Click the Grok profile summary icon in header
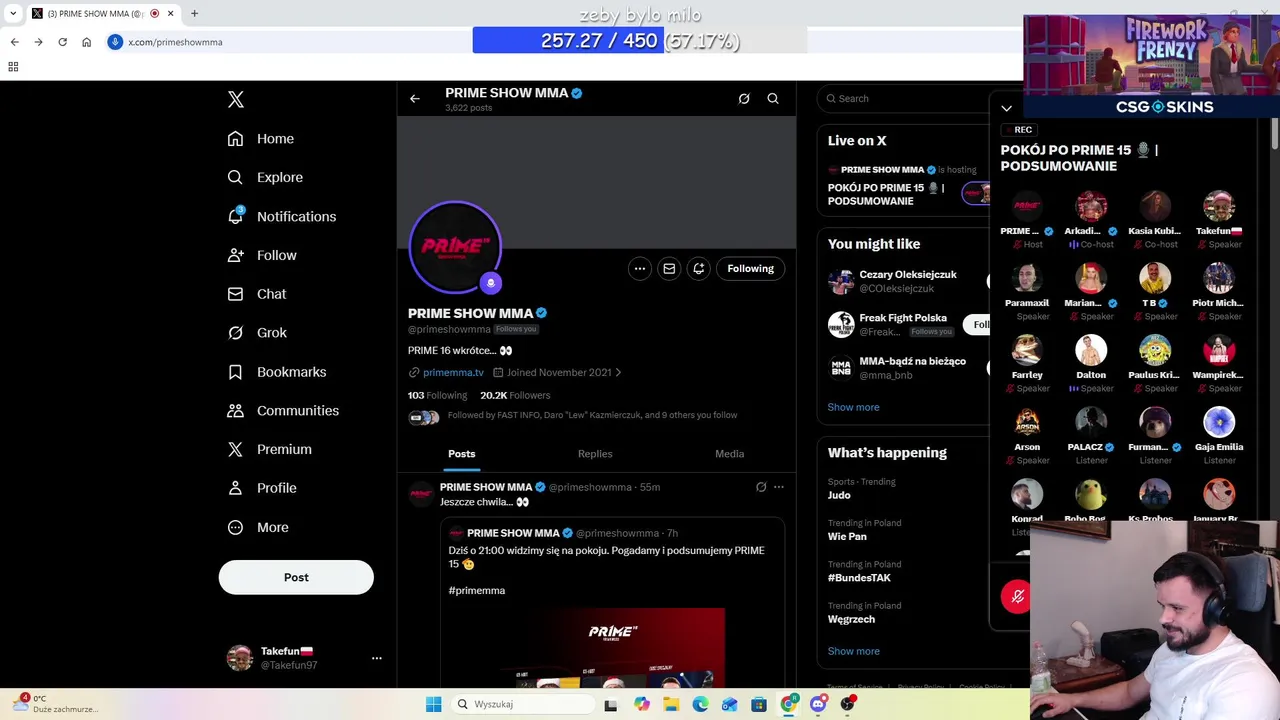The image size is (1280, 720). 744,99
